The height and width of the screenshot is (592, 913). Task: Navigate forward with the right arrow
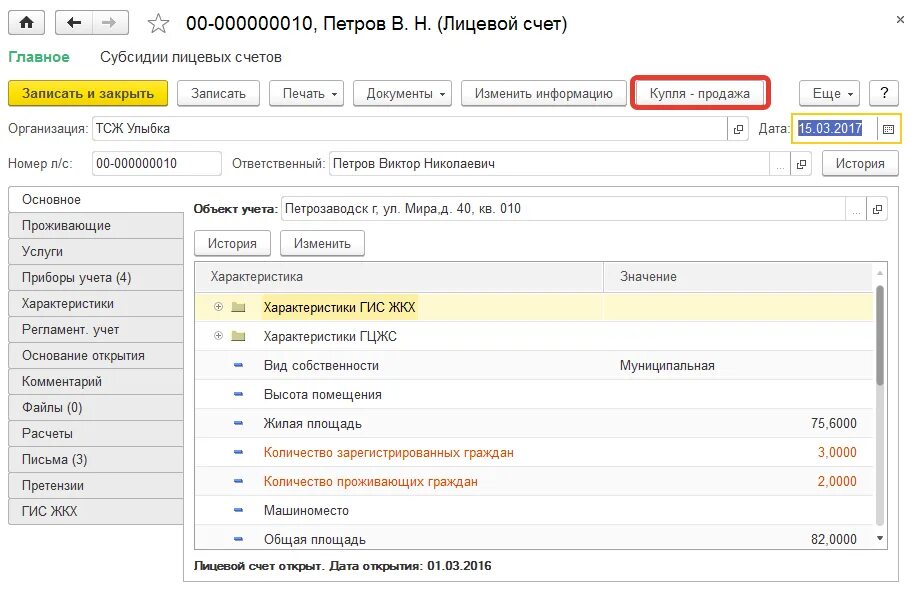109,23
